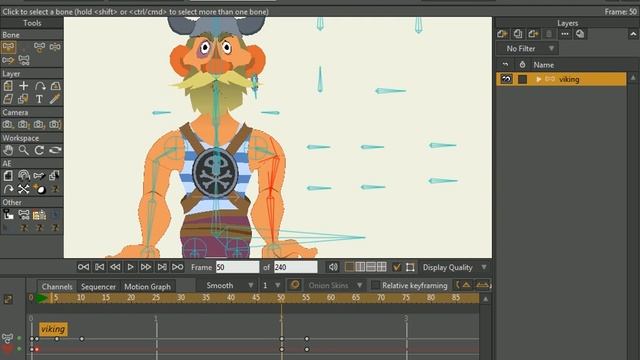This screenshot has height=360, width=640.
Task: Select the viking layer row
Action: [x=561, y=79]
